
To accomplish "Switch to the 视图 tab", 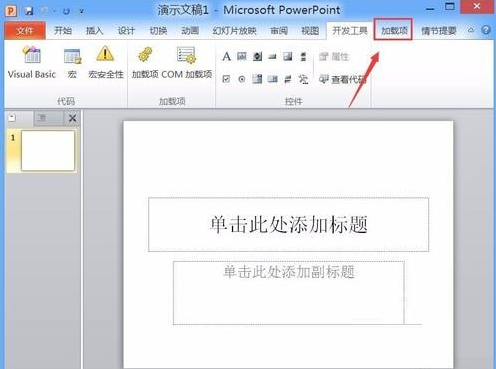I will 310,31.
